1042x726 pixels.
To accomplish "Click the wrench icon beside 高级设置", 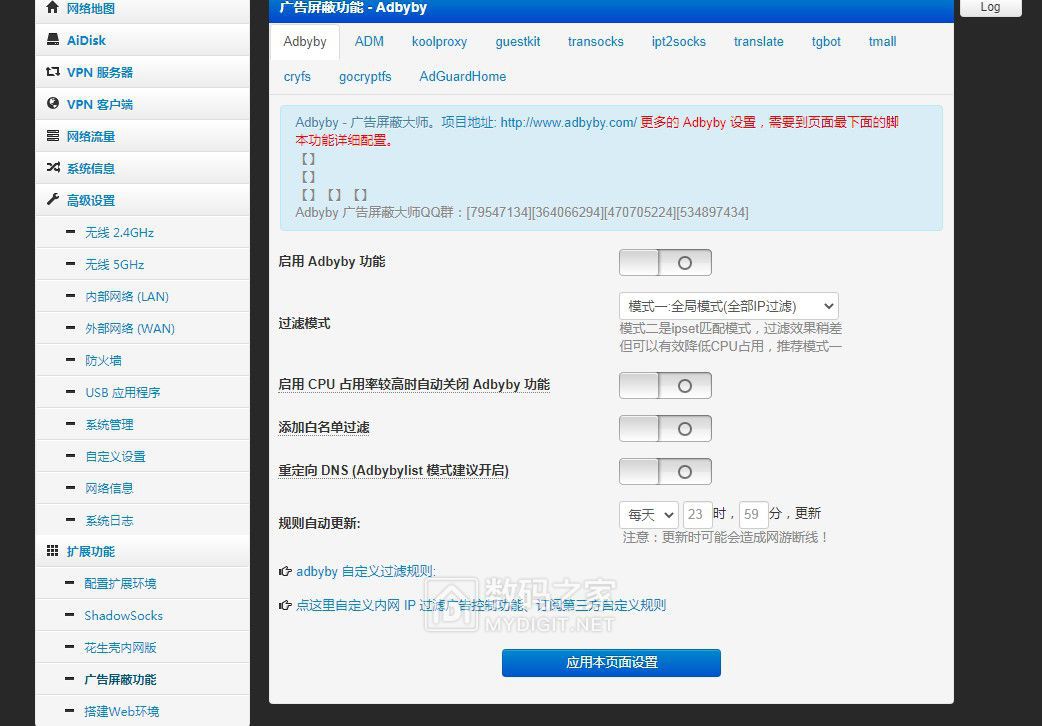I will point(52,199).
